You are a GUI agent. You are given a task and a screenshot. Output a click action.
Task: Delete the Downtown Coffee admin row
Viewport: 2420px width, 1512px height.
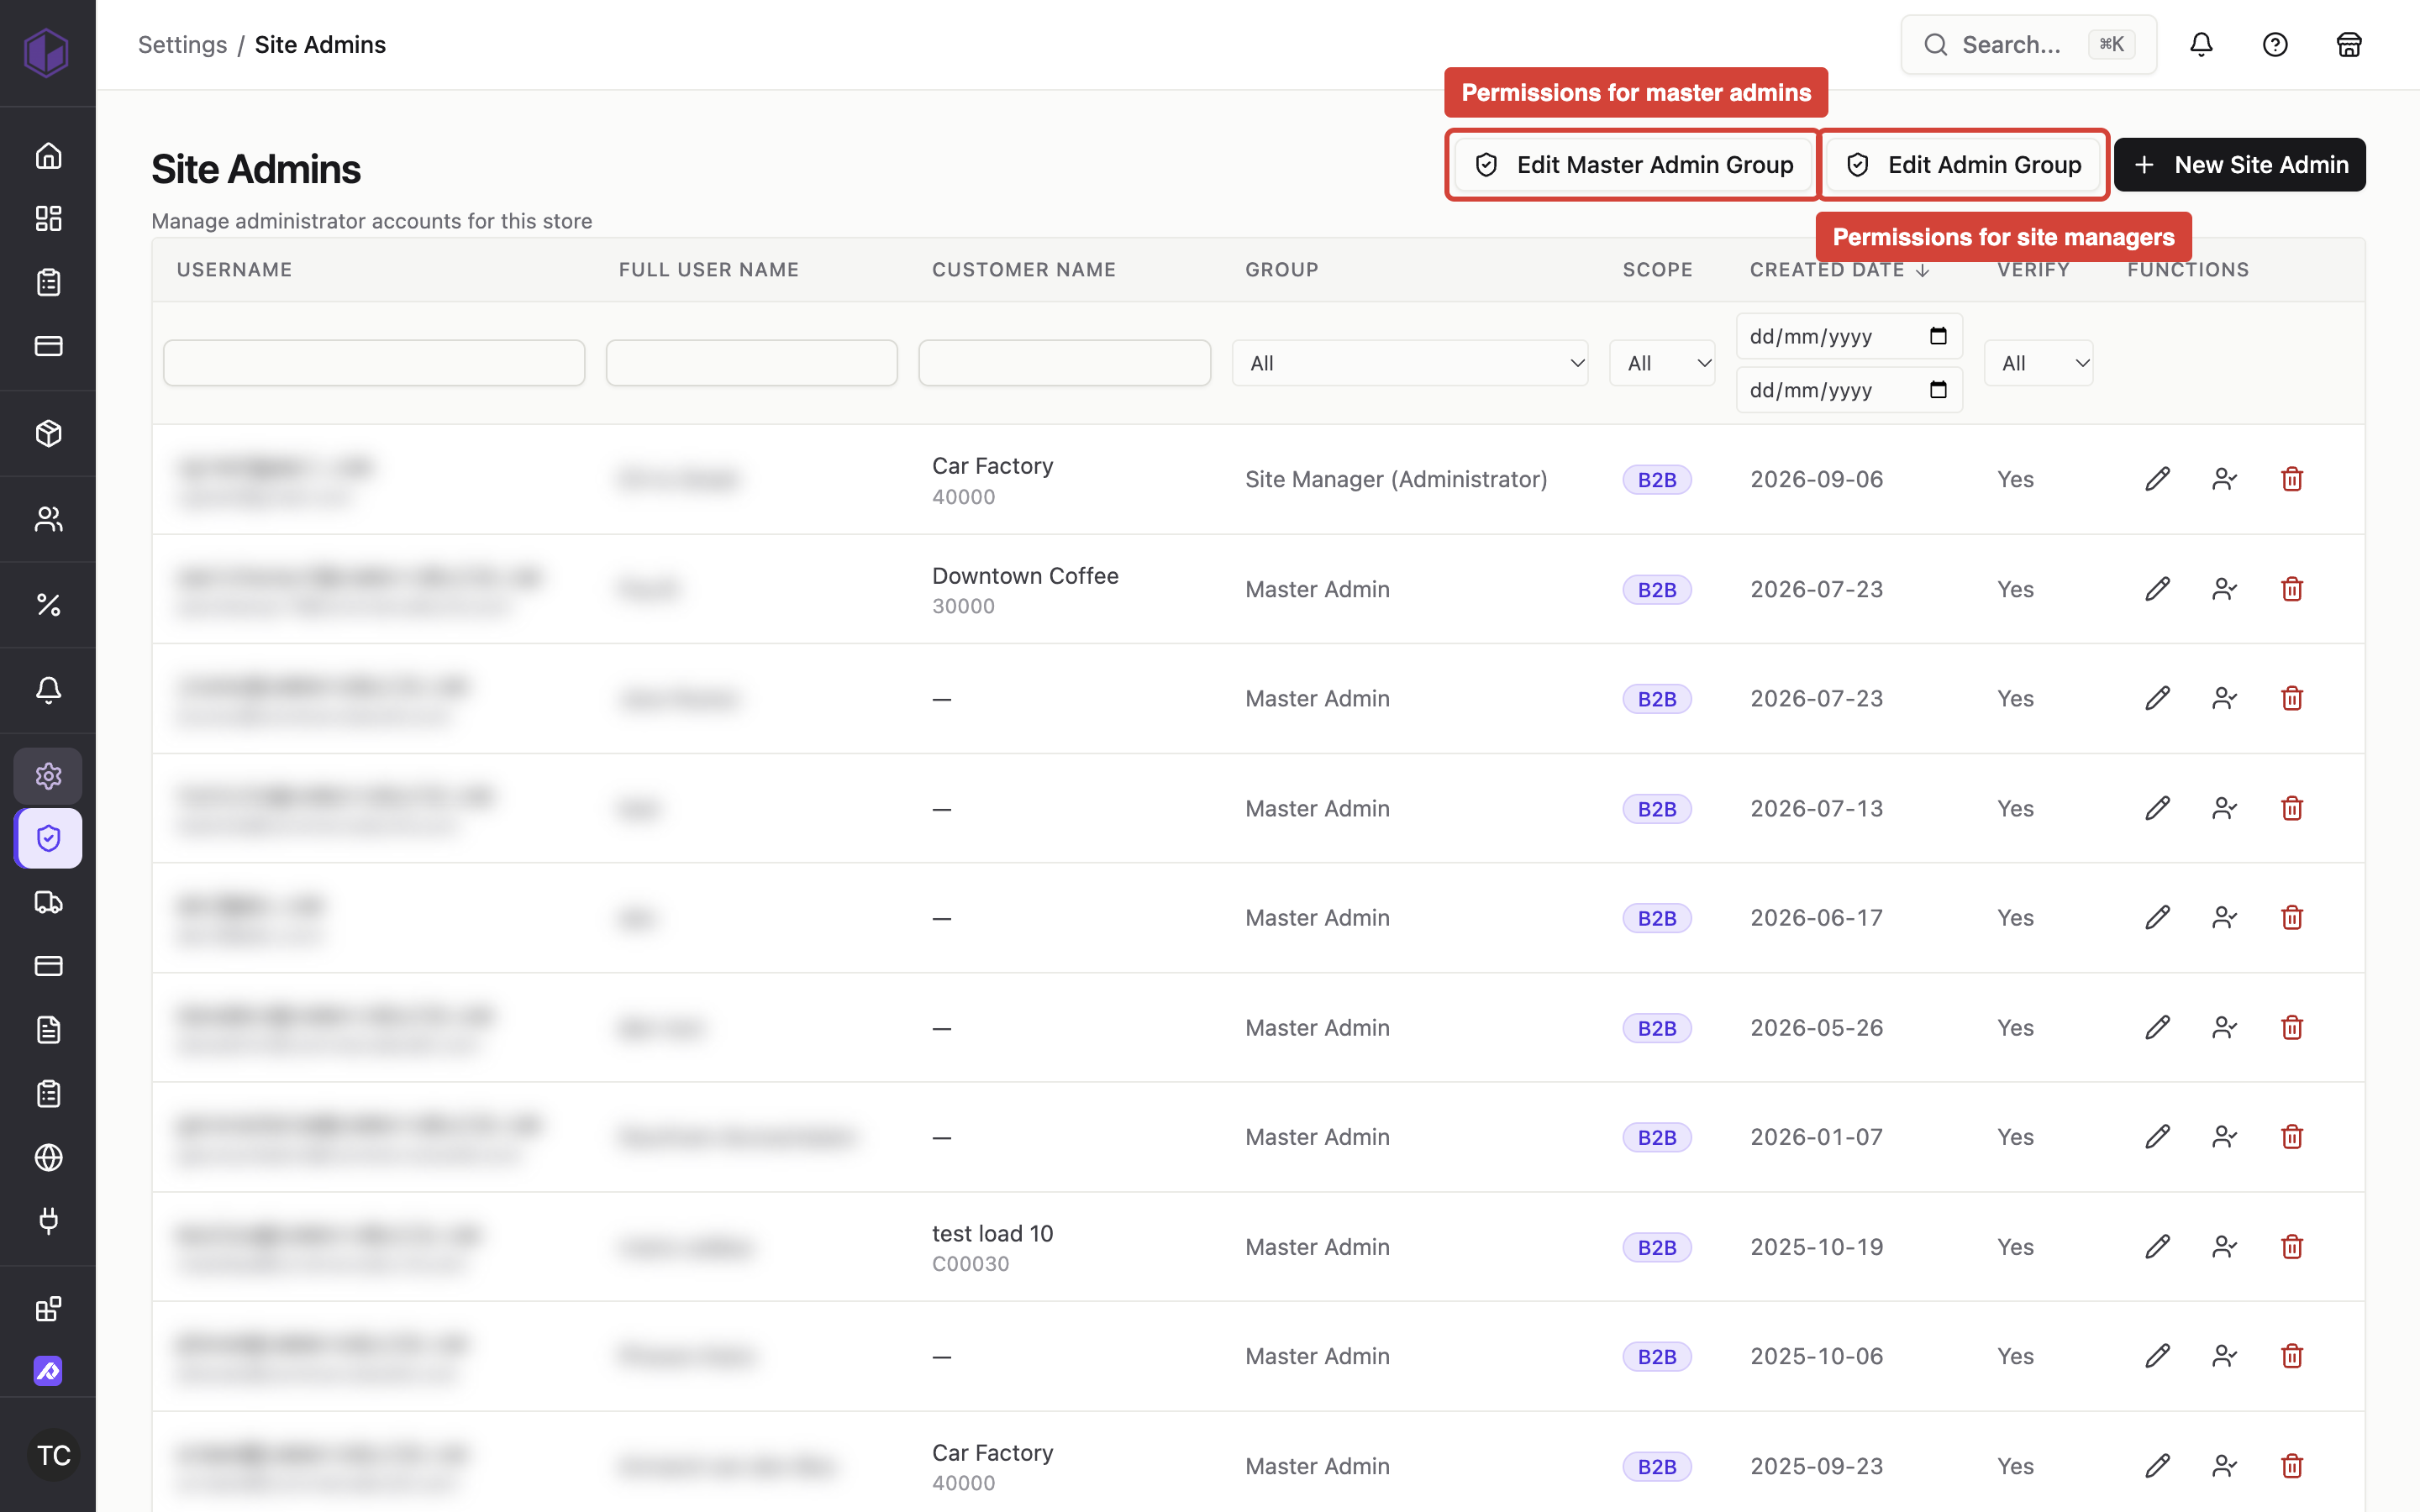click(2292, 589)
